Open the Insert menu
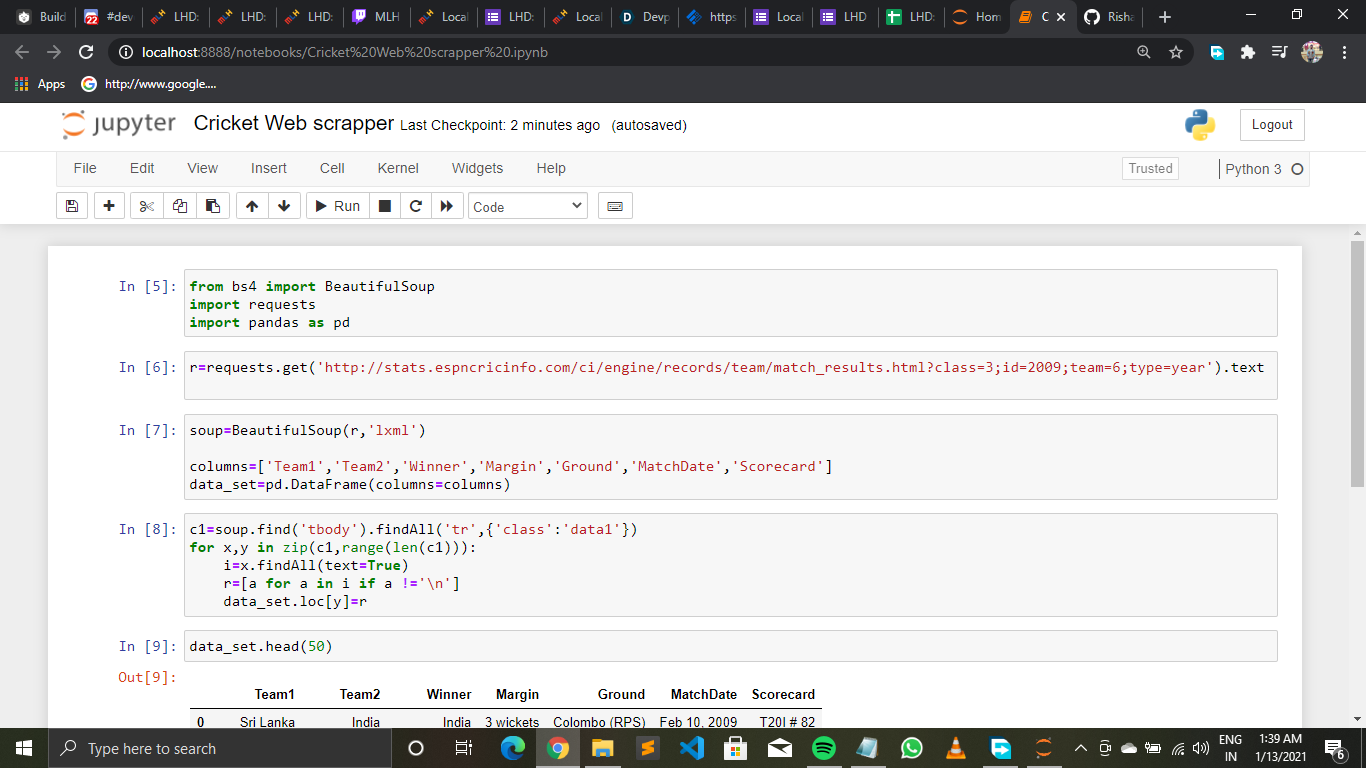1366x768 pixels. pyautogui.click(x=269, y=168)
